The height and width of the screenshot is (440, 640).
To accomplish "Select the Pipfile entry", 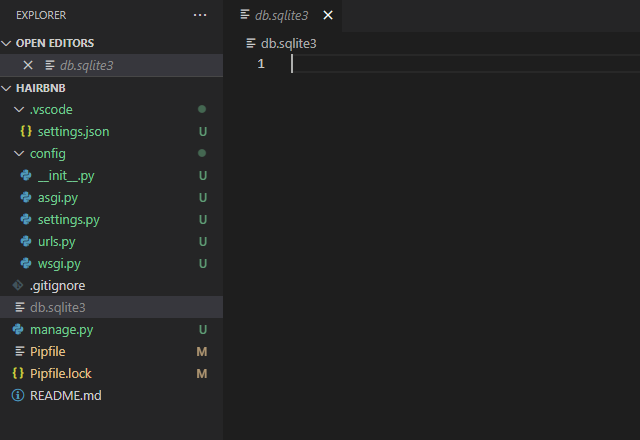I will pyautogui.click(x=47, y=351).
